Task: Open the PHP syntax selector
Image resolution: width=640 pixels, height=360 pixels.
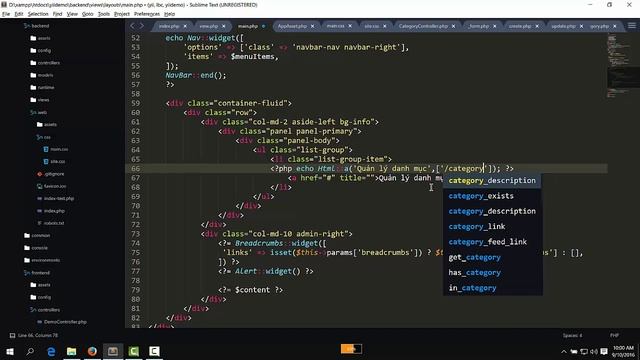Action: [614, 336]
